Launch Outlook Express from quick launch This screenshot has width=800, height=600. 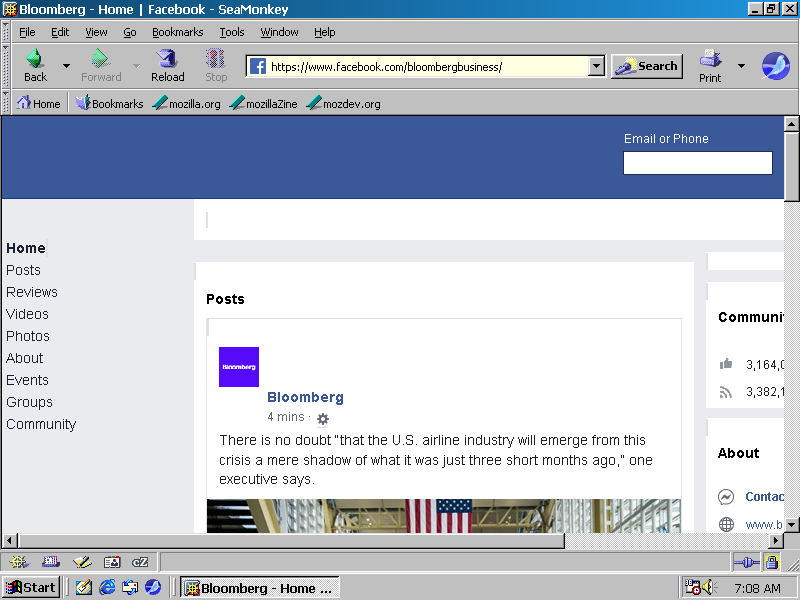tap(130, 588)
